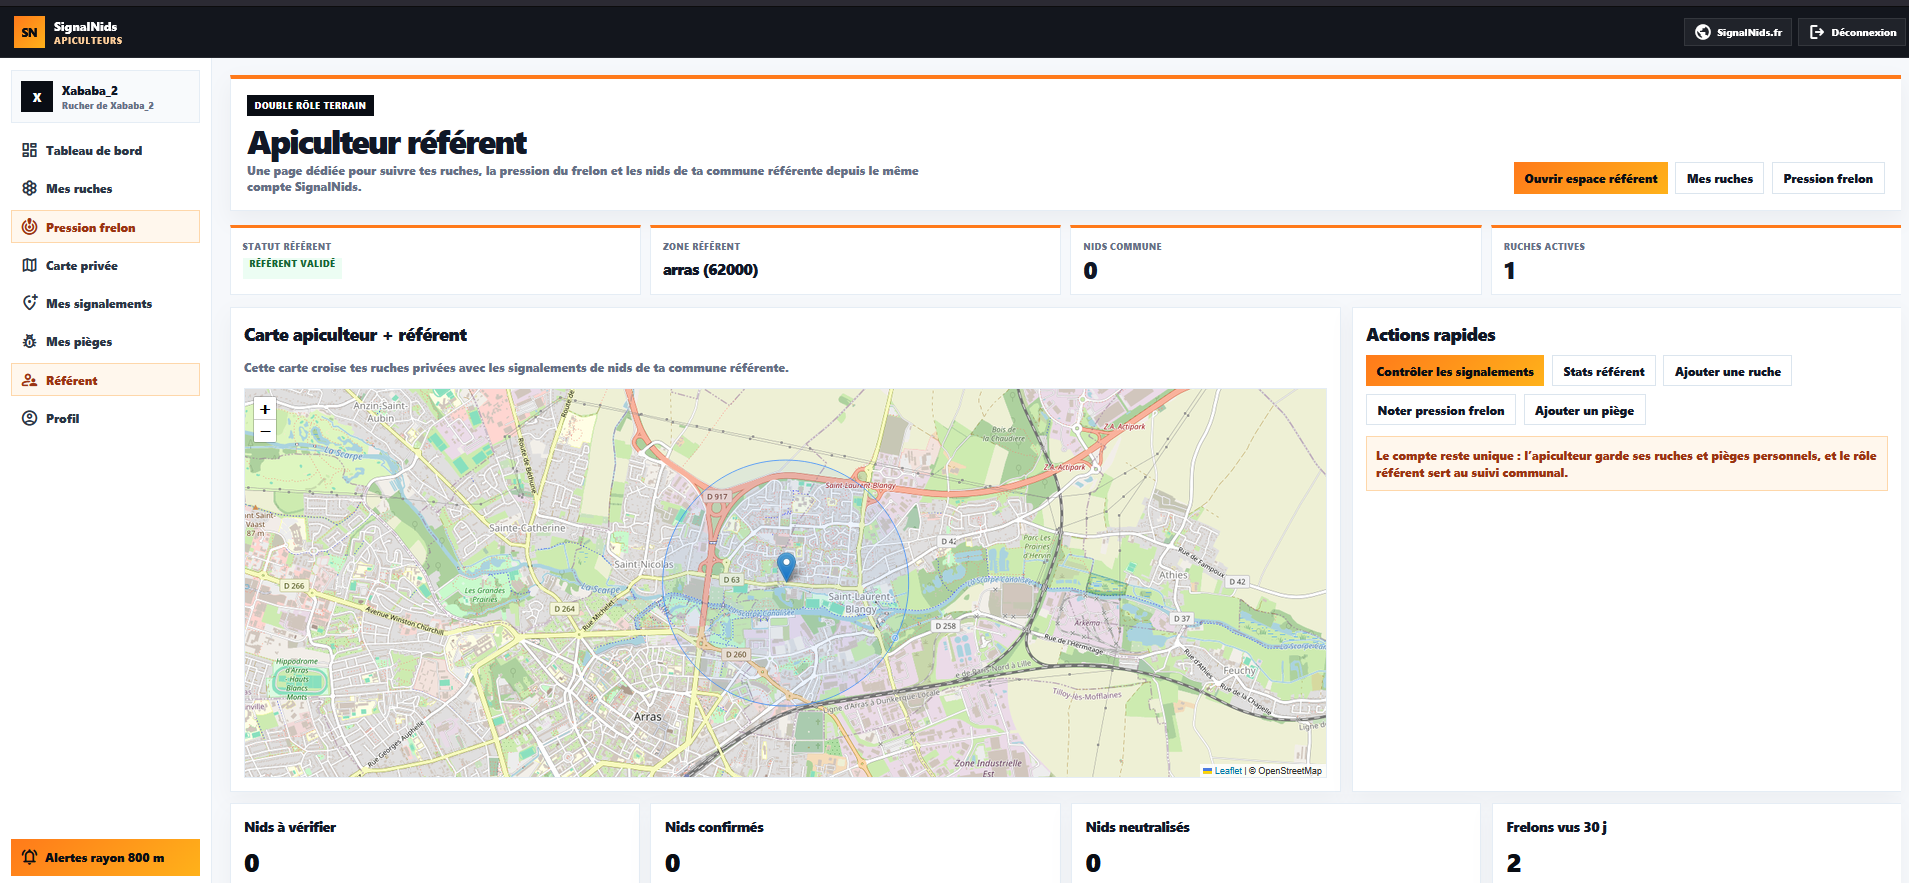Click Mes ruches header button
Viewport: 1909px width, 883px height.
point(1719,178)
